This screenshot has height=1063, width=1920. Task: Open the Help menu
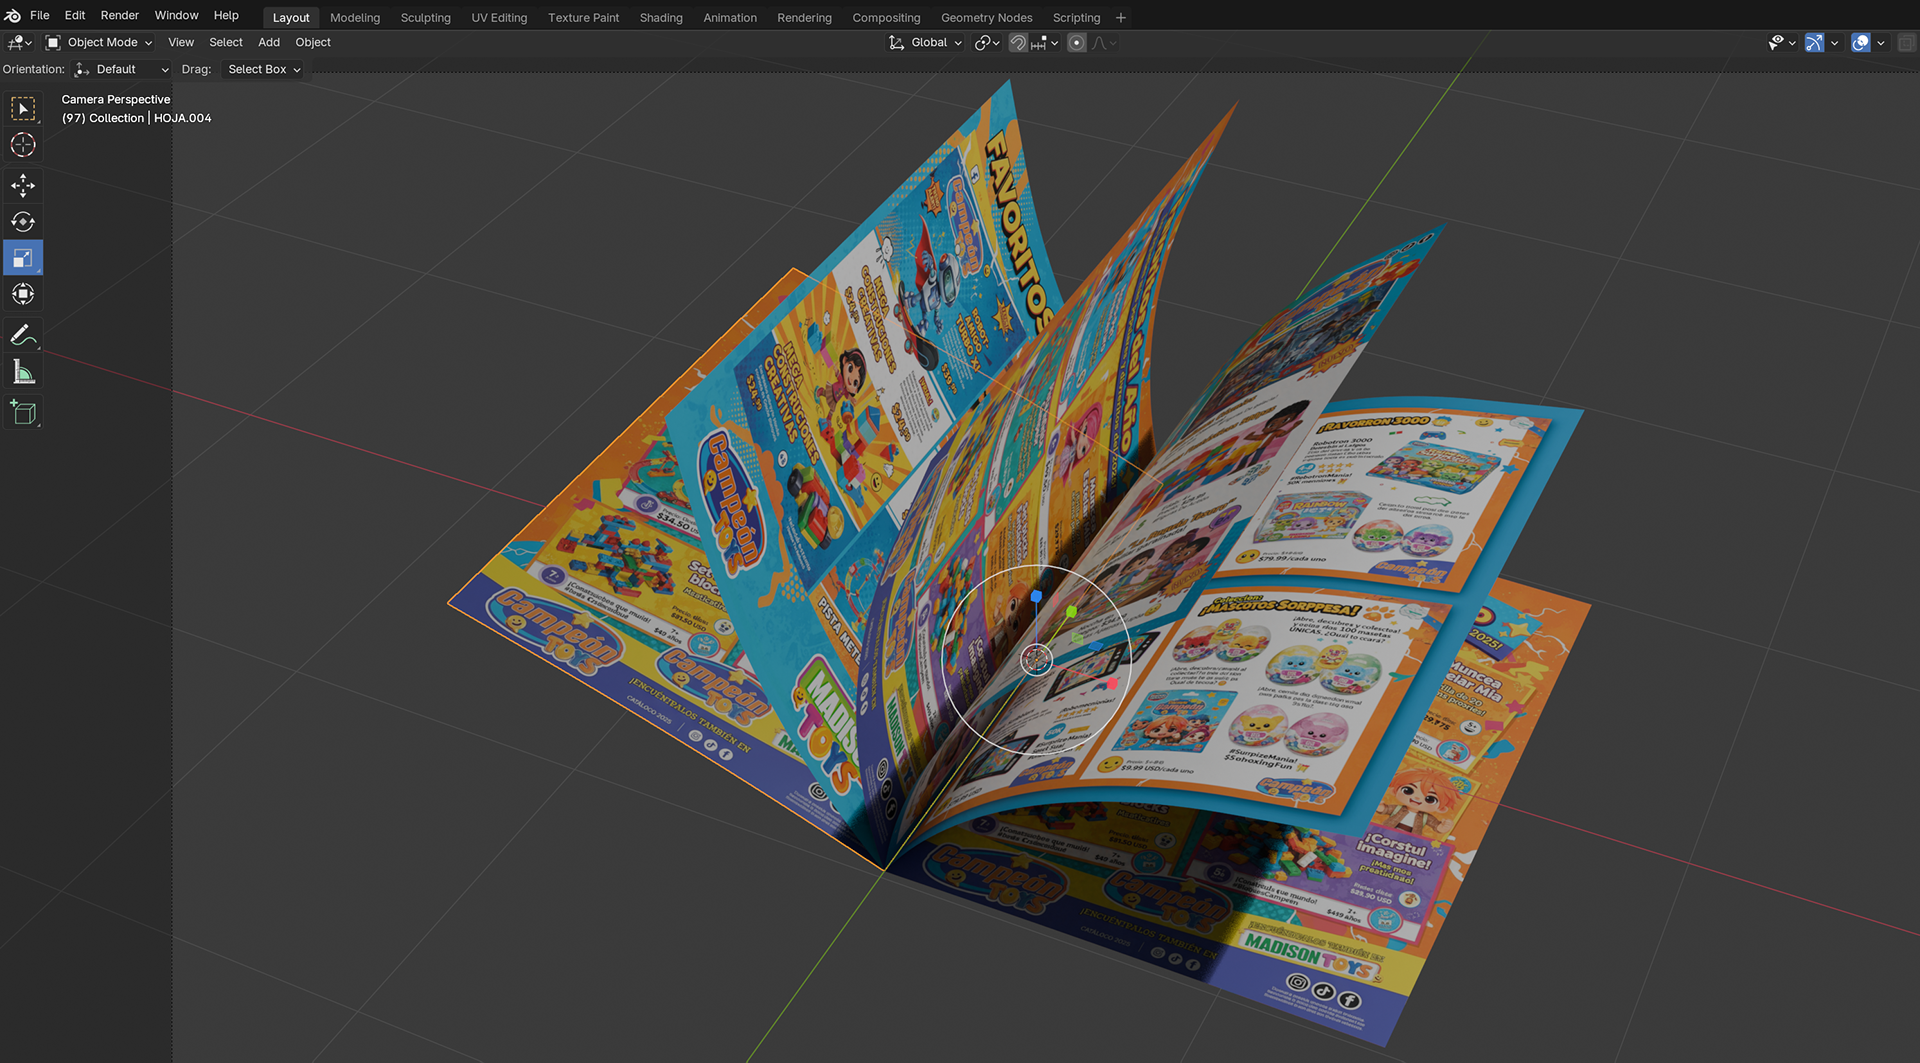point(226,16)
